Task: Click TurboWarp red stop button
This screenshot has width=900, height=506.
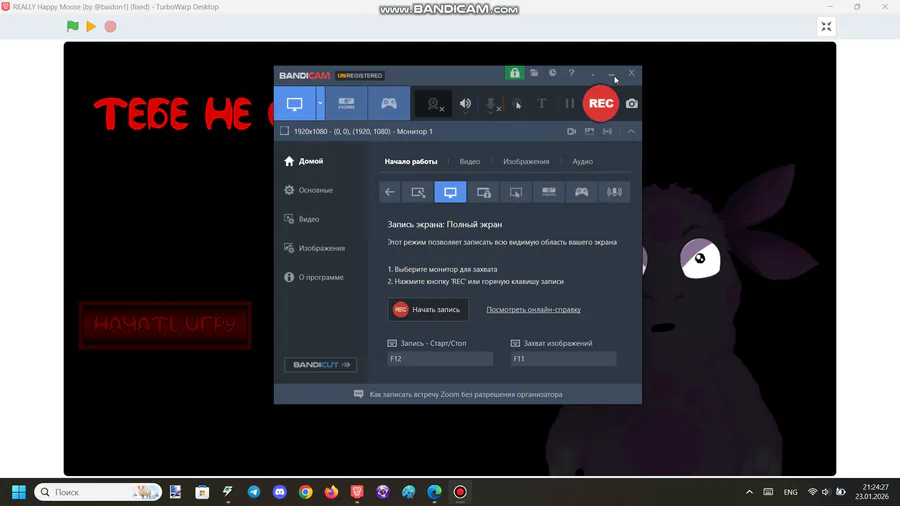Action: [x=111, y=26]
